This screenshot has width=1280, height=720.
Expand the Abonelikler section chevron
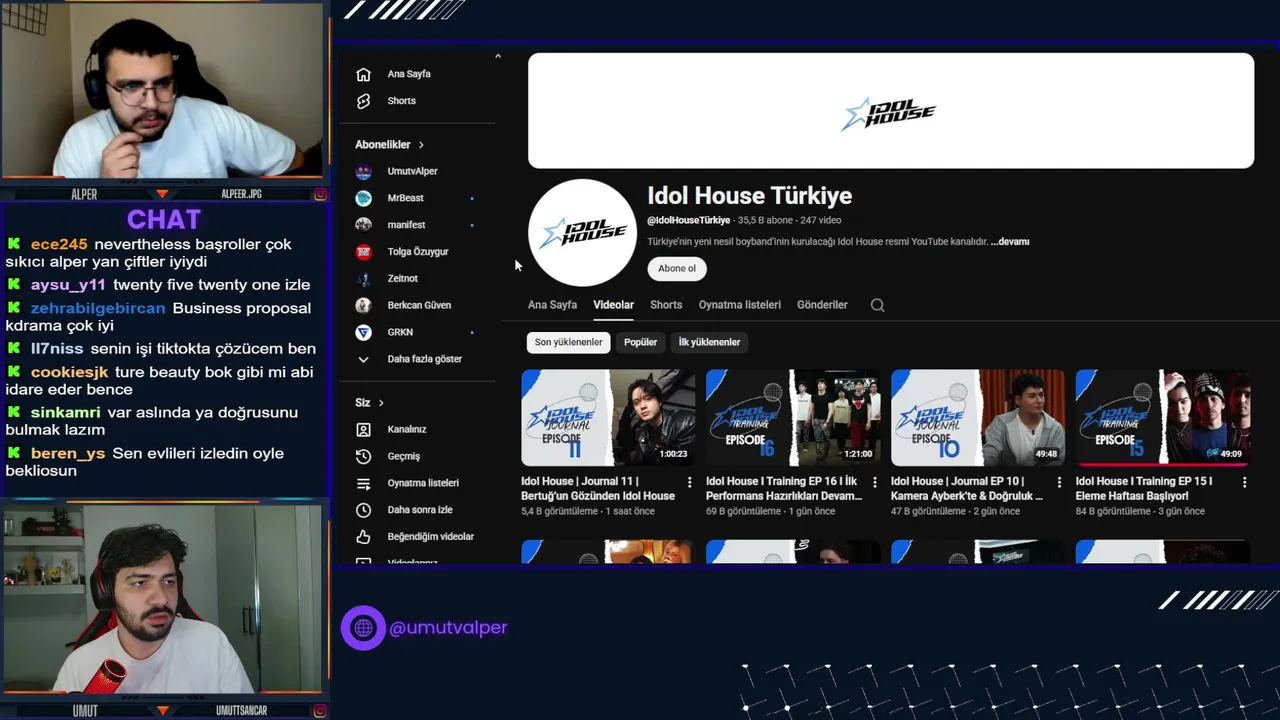tap(421, 145)
